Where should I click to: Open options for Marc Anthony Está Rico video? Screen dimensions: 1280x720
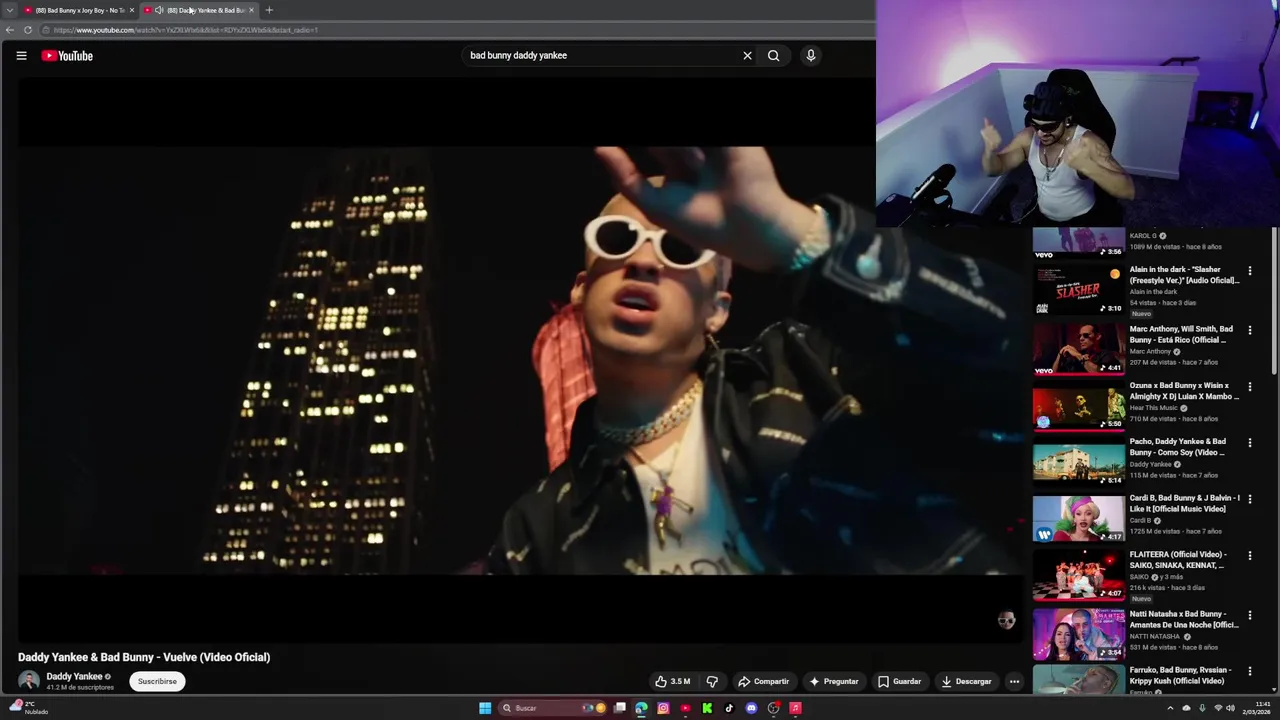1249,330
